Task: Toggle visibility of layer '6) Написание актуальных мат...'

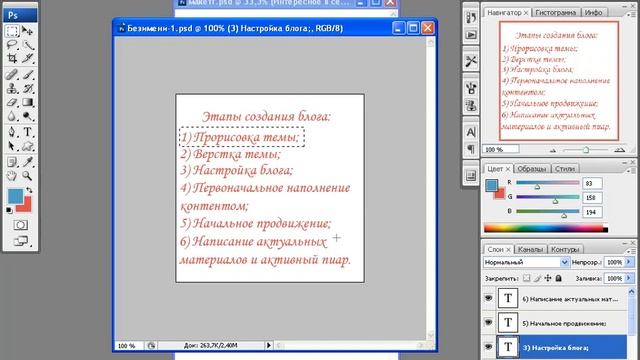Action: (x=488, y=298)
